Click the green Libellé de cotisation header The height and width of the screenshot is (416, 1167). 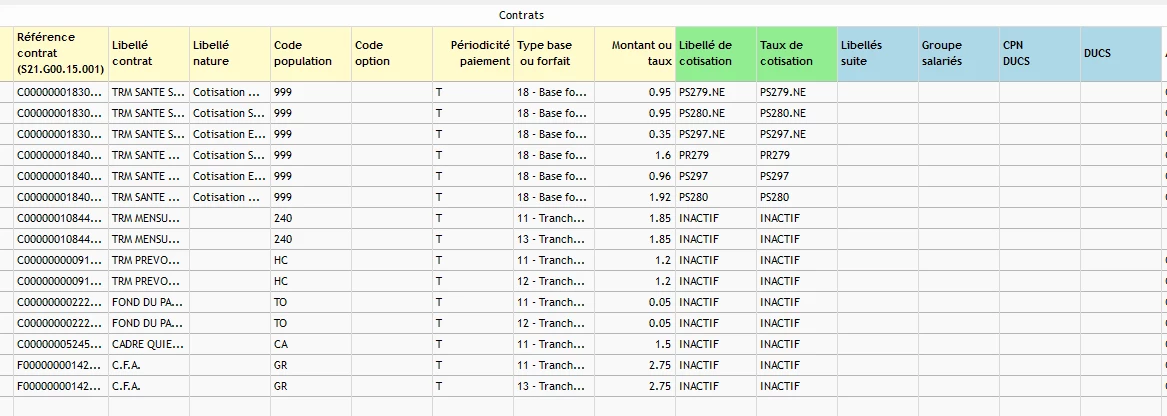(x=716, y=53)
